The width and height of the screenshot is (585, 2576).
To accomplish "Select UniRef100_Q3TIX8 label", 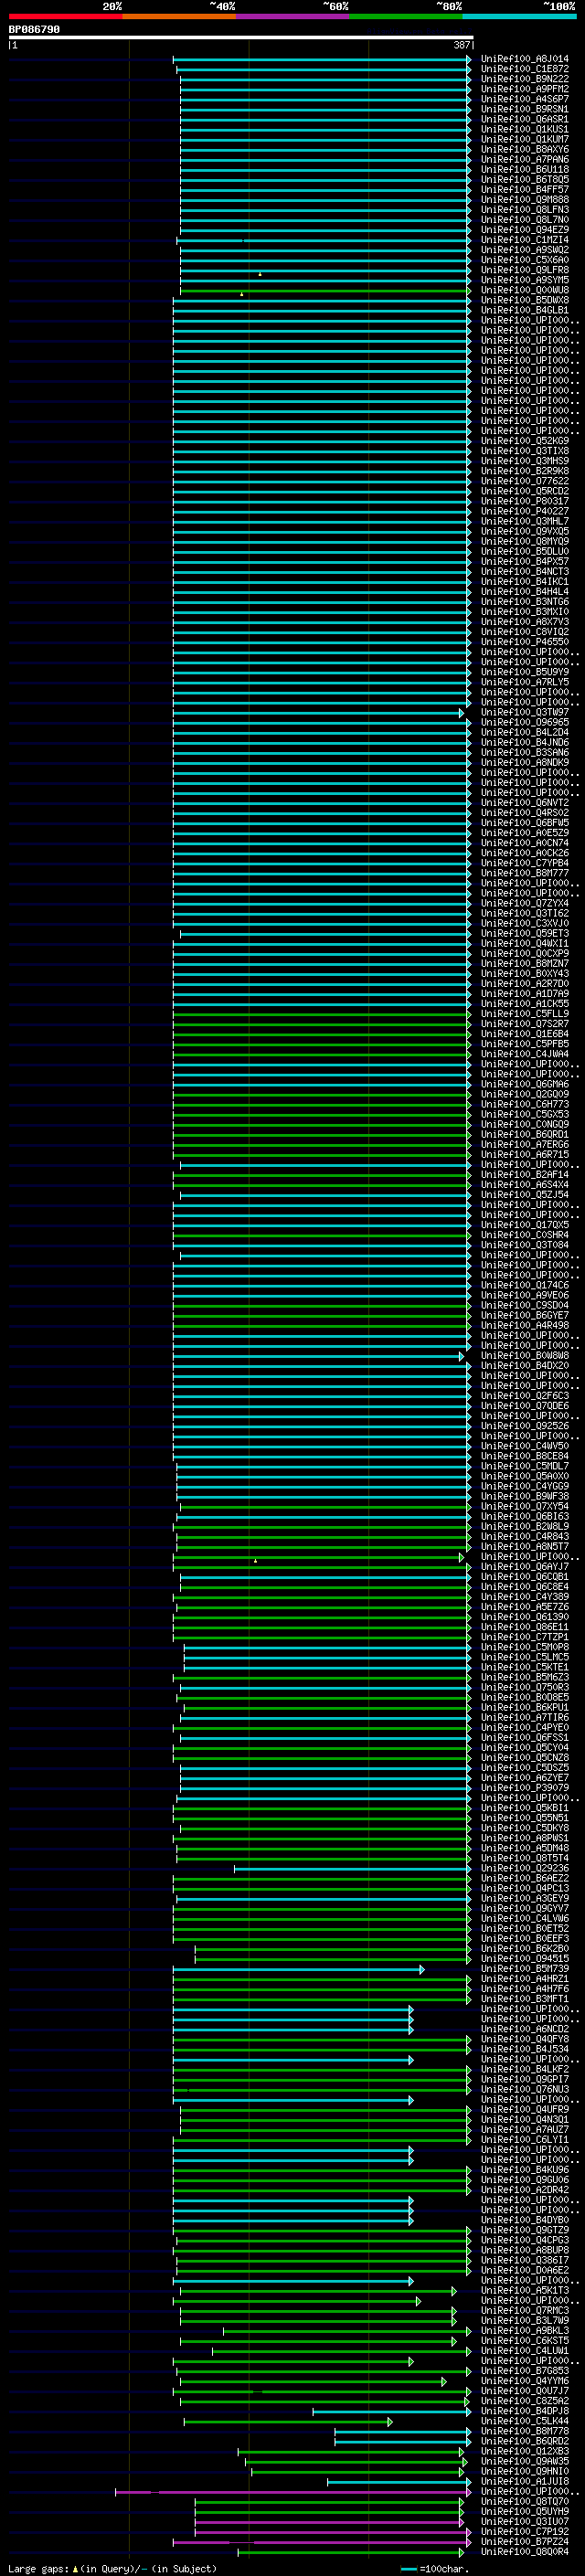I will (x=525, y=451).
